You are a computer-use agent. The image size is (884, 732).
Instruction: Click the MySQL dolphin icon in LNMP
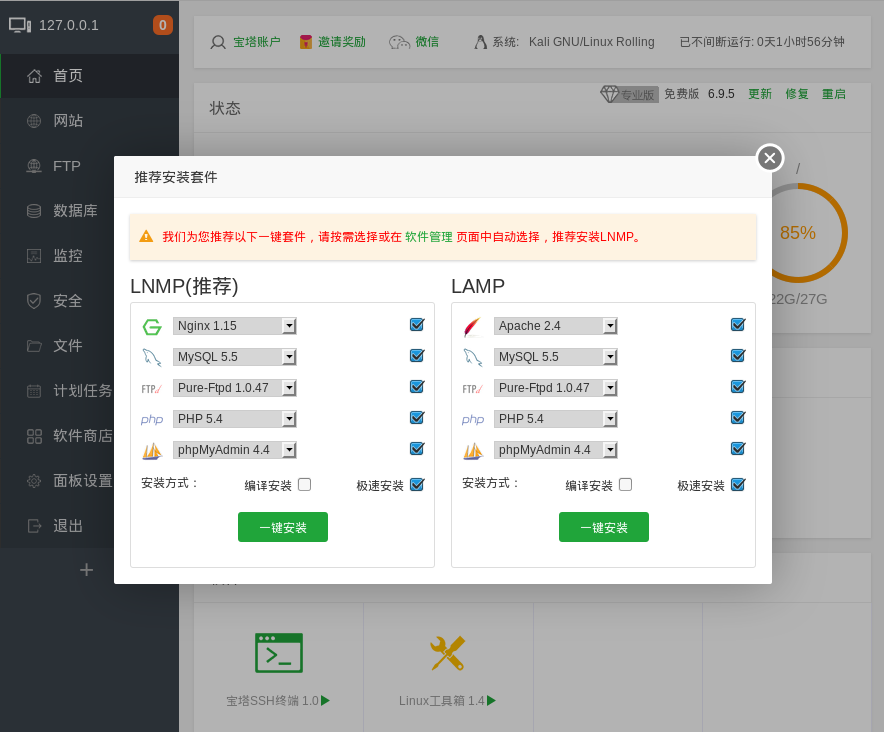pos(152,358)
